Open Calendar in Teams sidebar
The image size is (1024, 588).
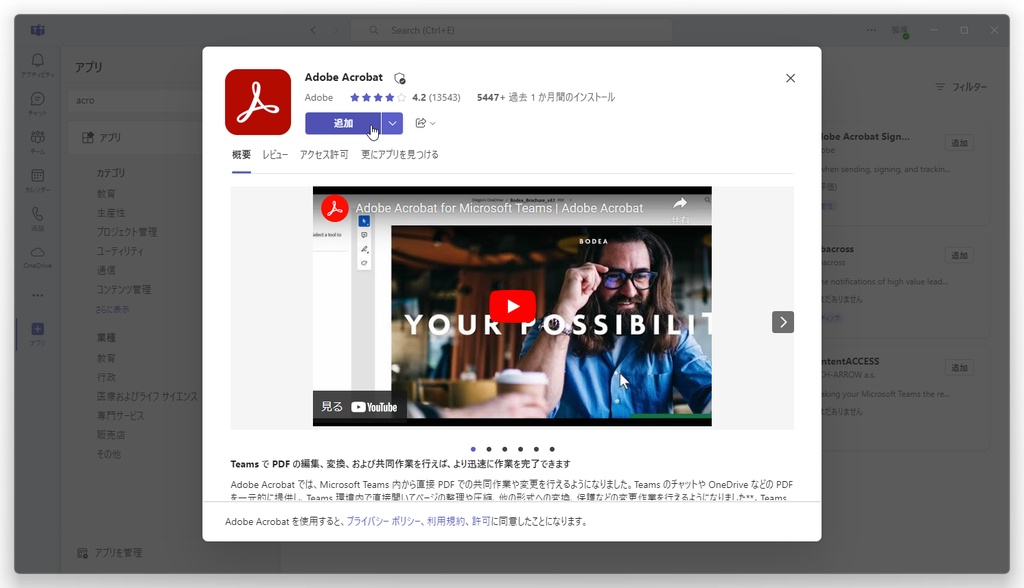38,180
